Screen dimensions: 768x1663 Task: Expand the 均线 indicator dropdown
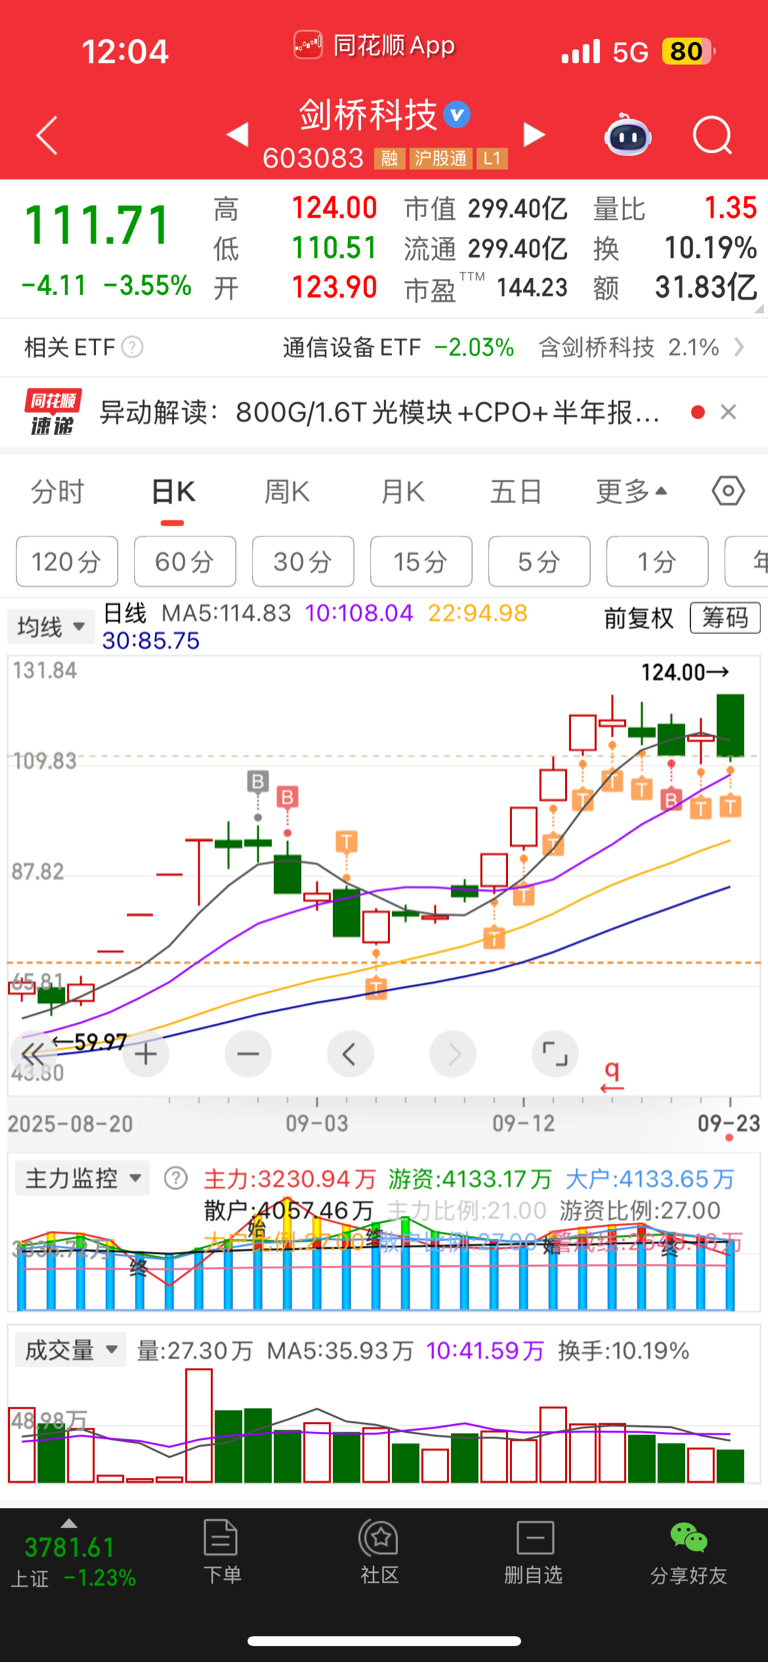coord(50,627)
